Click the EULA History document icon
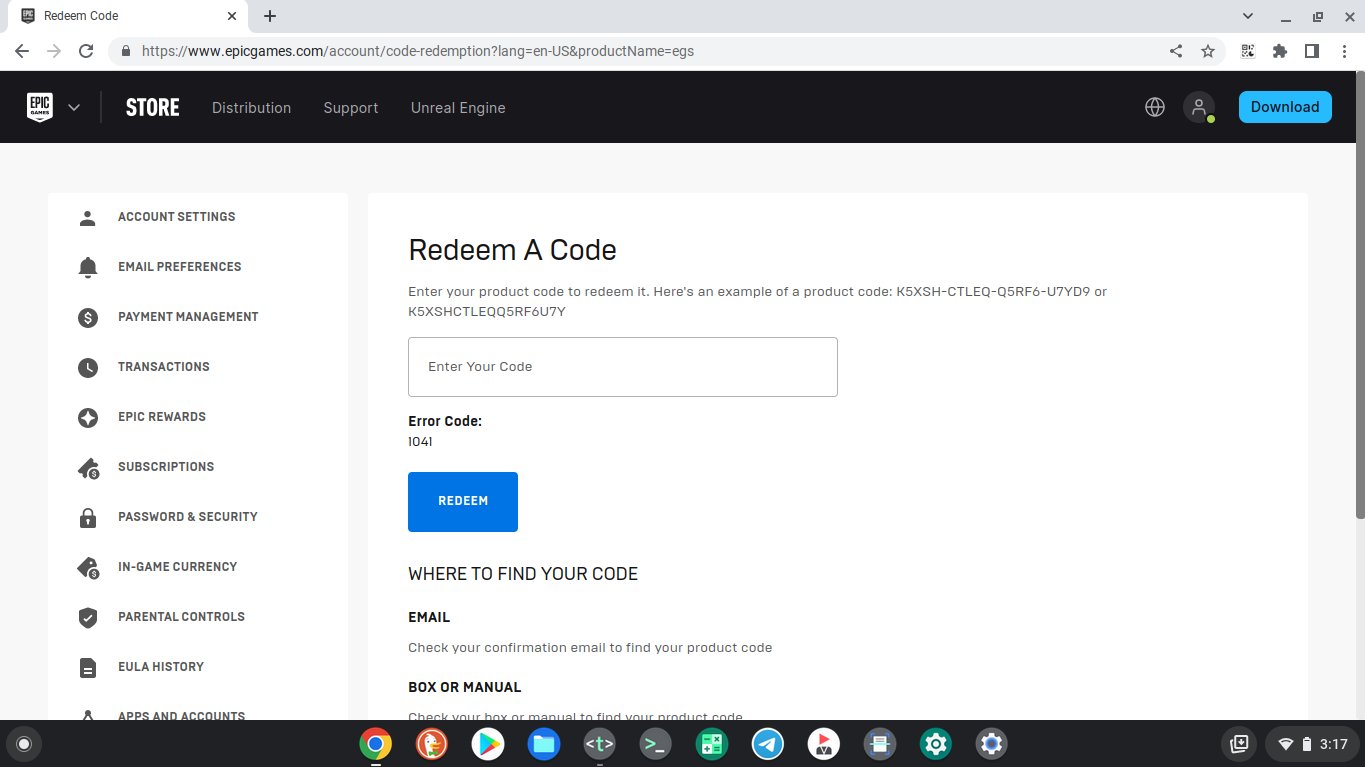This screenshot has height=767, width=1365. 88,667
